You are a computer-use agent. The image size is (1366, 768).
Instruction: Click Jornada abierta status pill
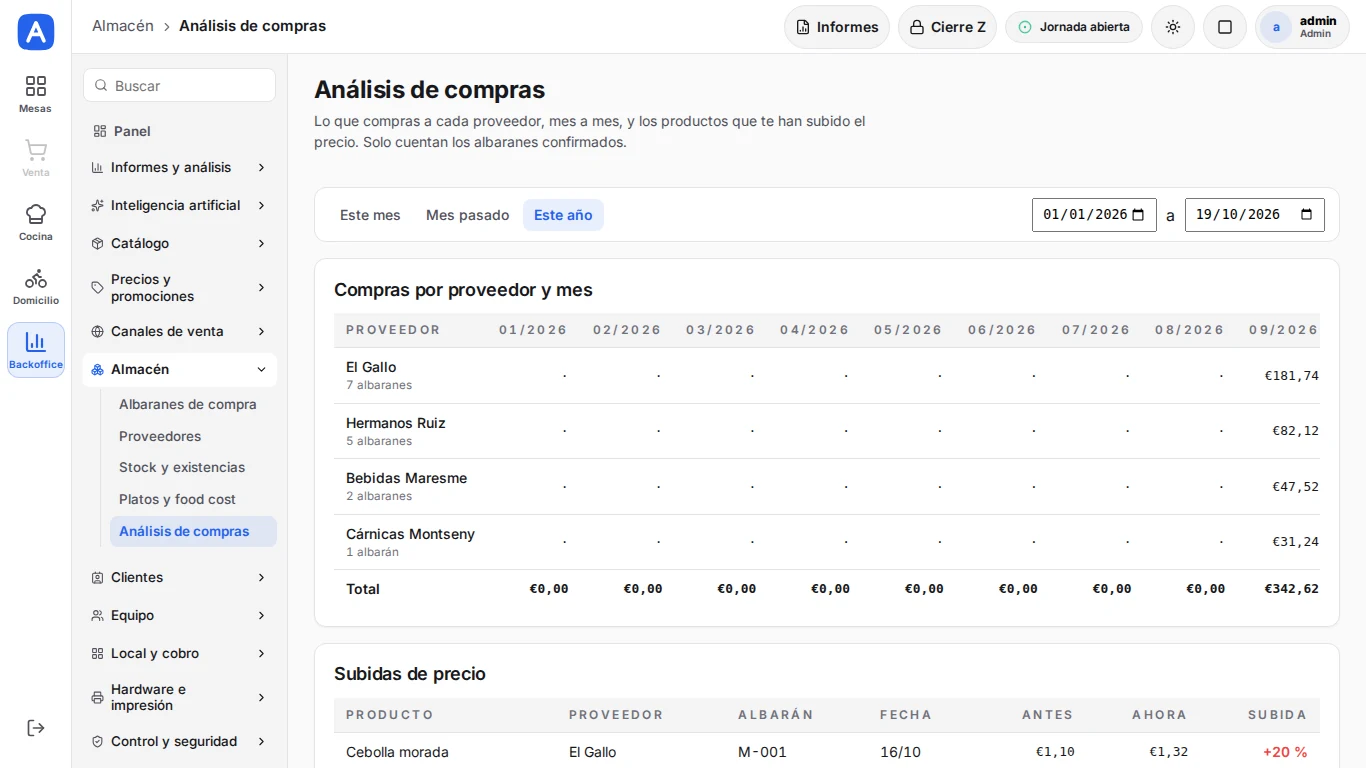pos(1074,27)
